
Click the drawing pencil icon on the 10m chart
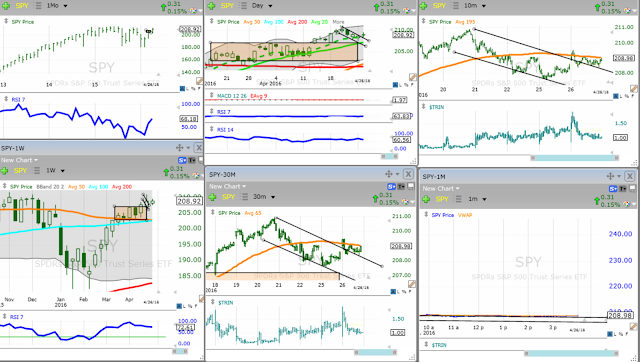tap(634, 88)
